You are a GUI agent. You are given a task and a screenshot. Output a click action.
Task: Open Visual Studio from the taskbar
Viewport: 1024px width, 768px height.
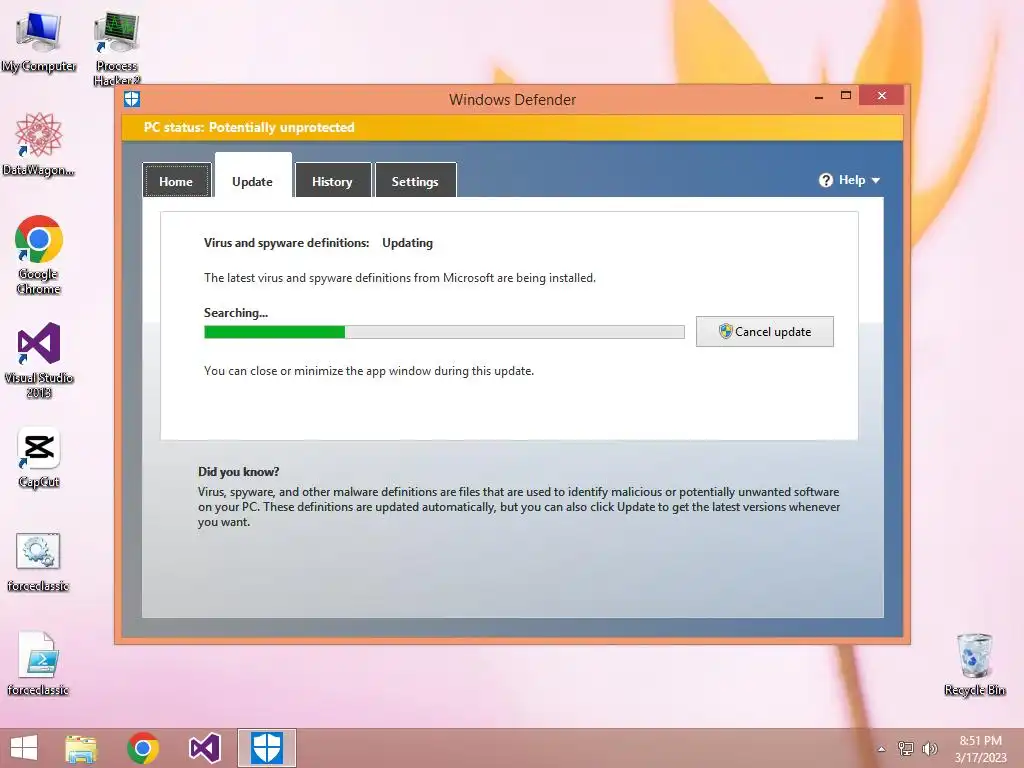[204, 748]
